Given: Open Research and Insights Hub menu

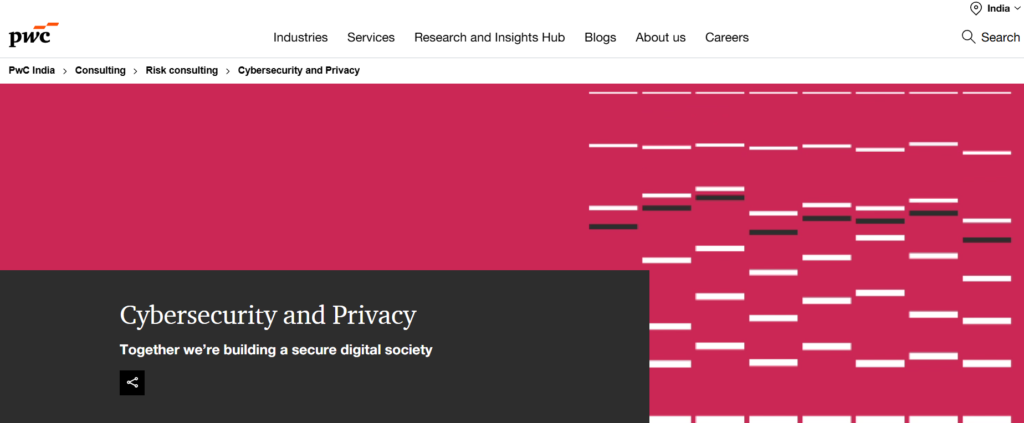Looking at the screenshot, I should (489, 37).
